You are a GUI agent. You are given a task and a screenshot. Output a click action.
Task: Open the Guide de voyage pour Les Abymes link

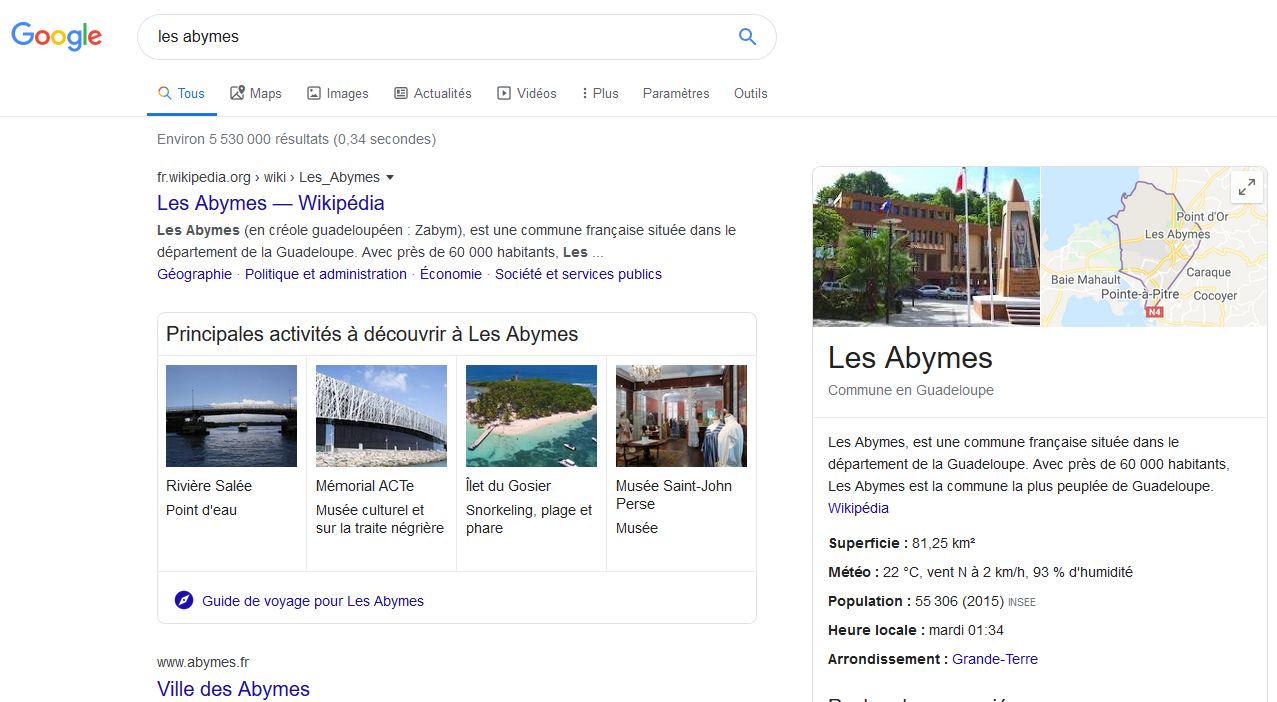[x=312, y=601]
